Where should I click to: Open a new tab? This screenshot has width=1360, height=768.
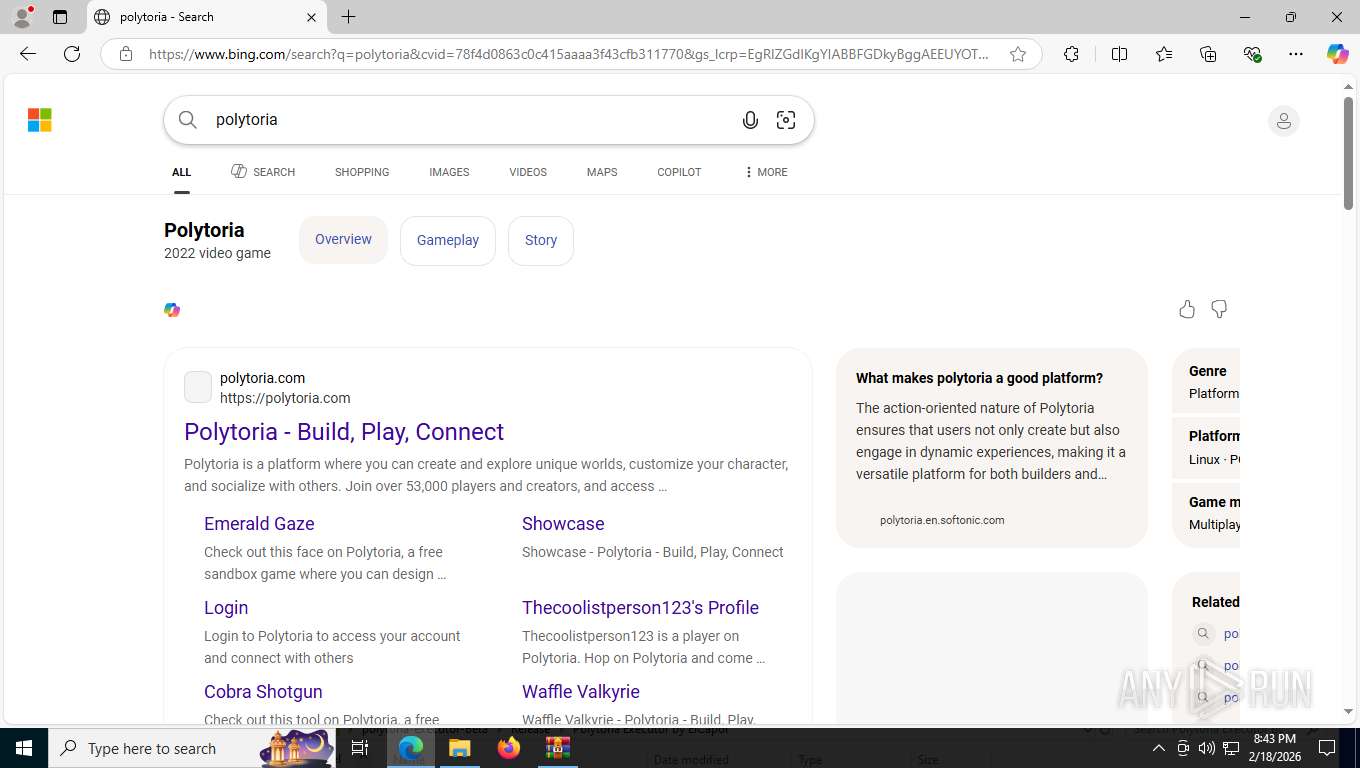(348, 17)
